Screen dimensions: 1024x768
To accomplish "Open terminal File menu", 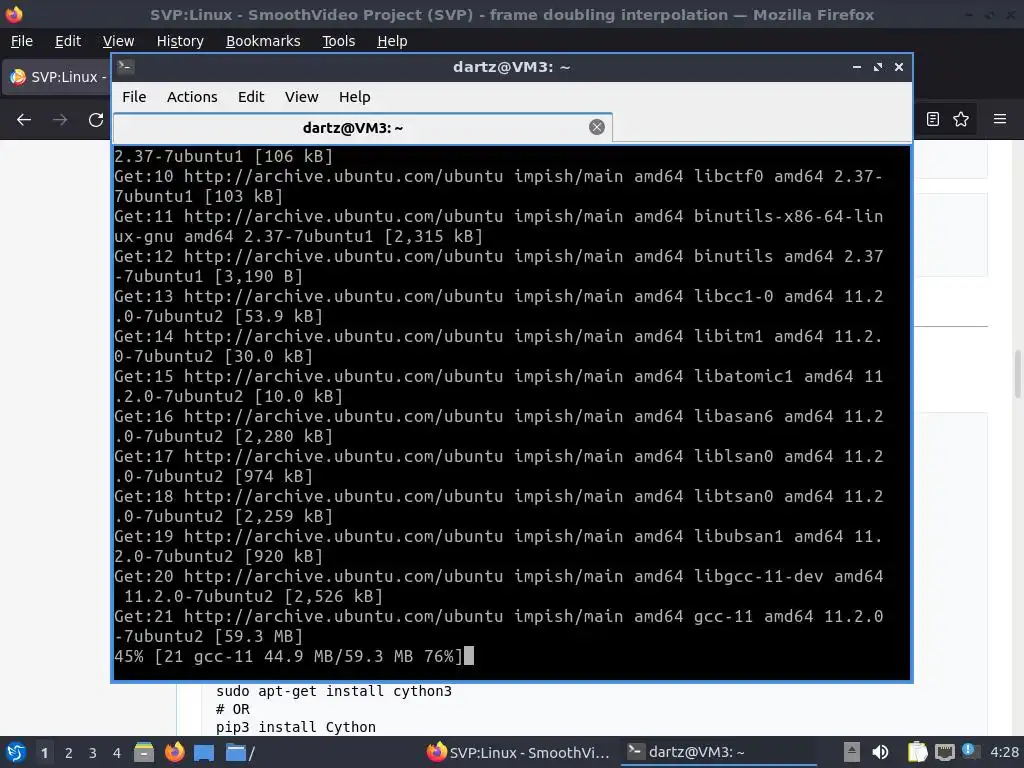I will [x=134, y=97].
